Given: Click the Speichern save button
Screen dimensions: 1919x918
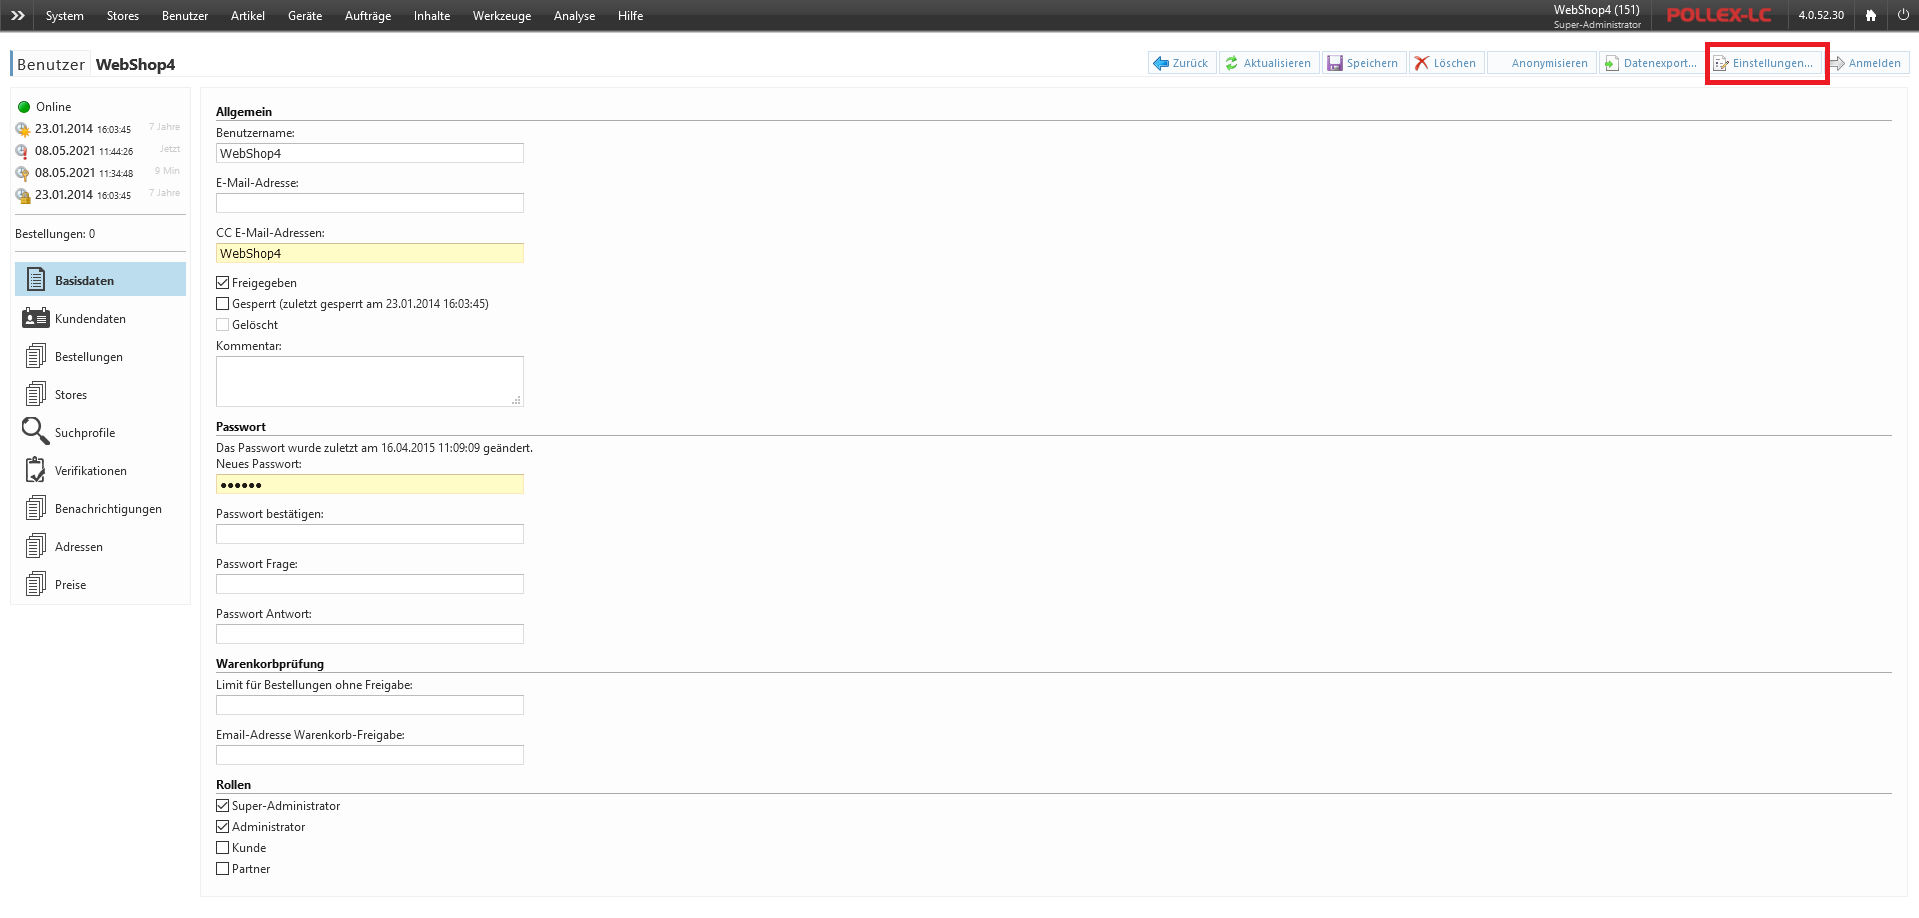Looking at the screenshot, I should pyautogui.click(x=1363, y=63).
